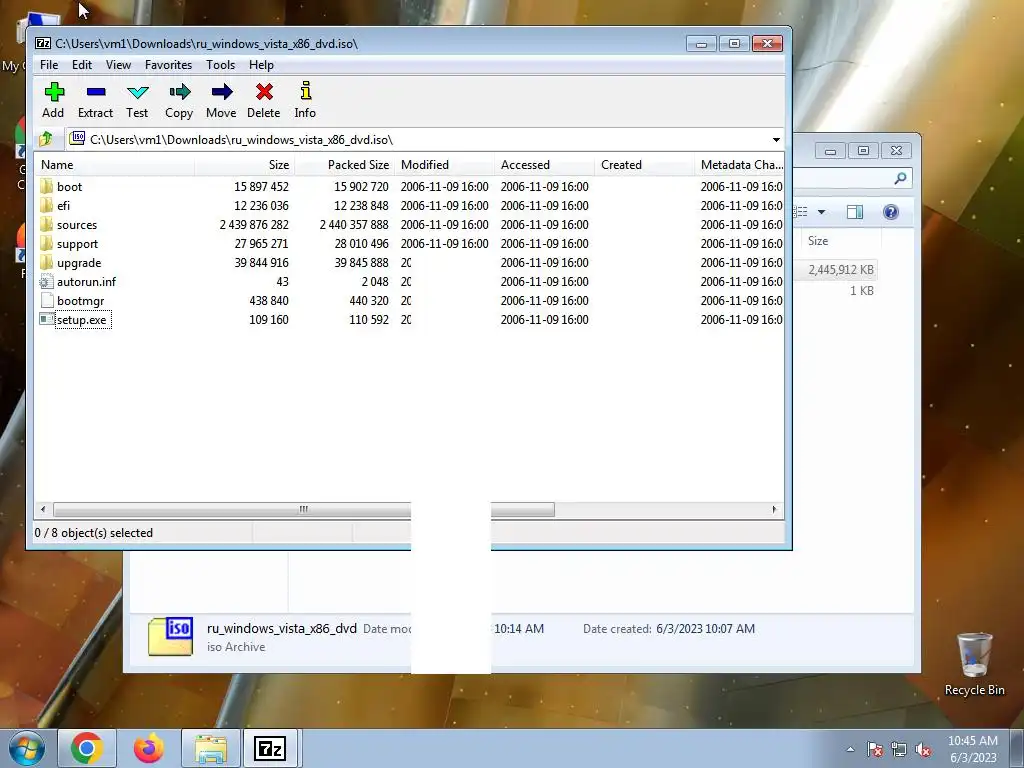Open the File menu
The height and width of the screenshot is (768, 1024).
(x=49, y=65)
